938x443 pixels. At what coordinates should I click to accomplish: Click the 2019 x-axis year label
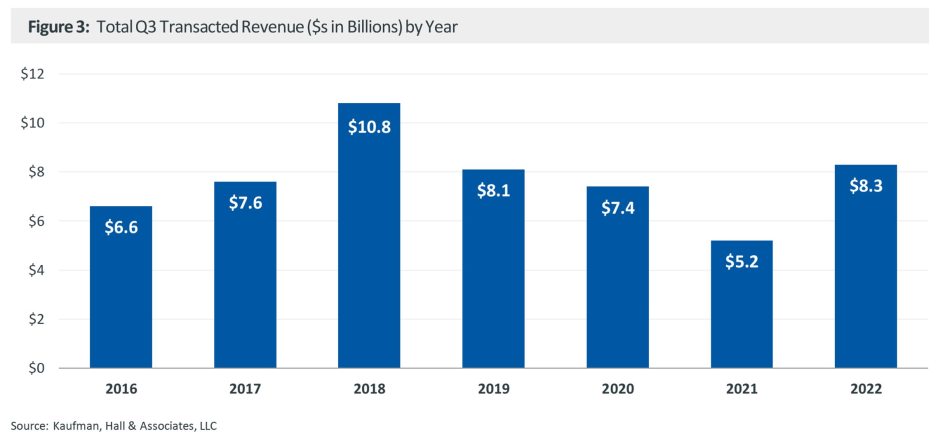(x=493, y=390)
